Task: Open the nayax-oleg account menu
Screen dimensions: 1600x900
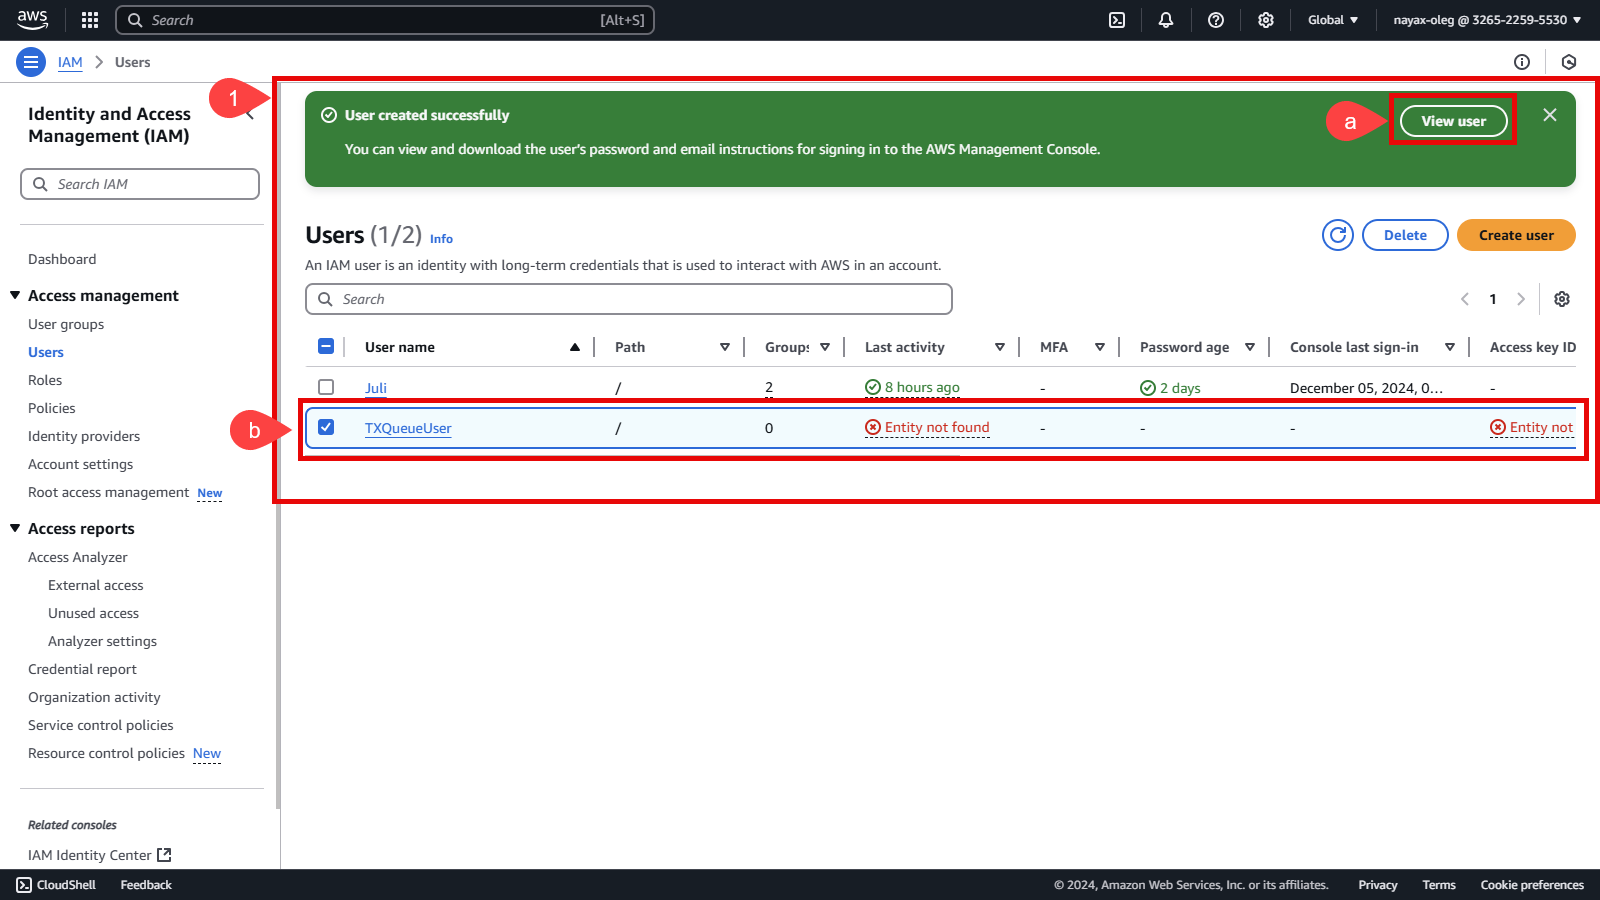Action: pyautogui.click(x=1487, y=20)
